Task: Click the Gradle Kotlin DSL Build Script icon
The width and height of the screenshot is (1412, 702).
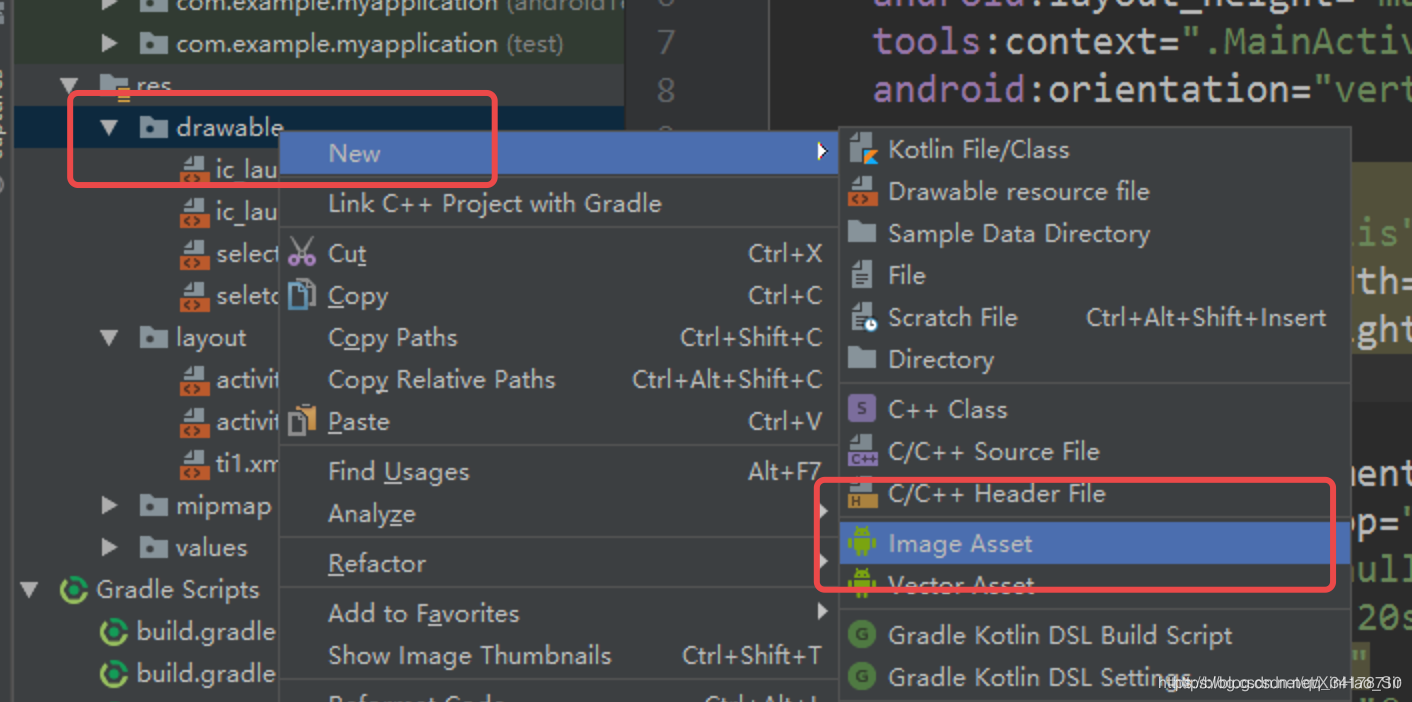Action: click(862, 635)
